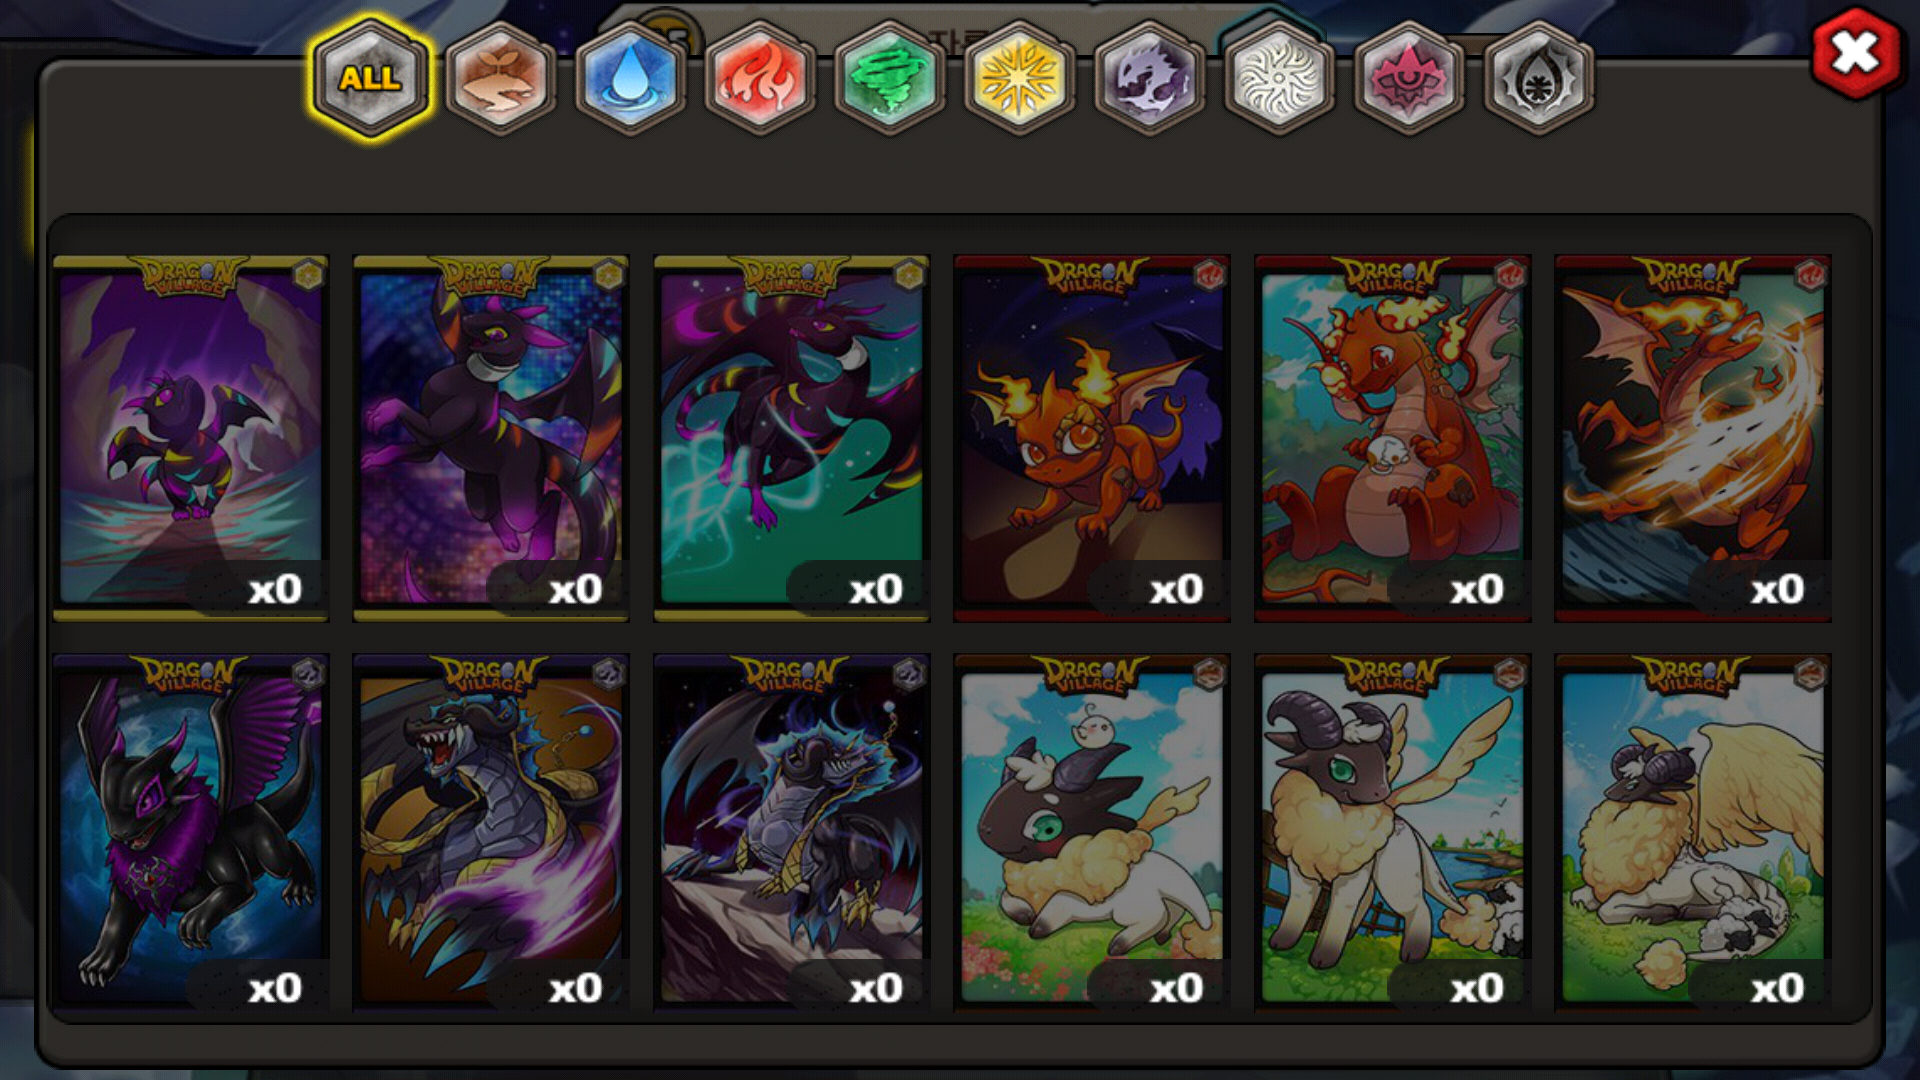Select the roaring armored dragon with gold trim
This screenshot has height=1080, width=1920.
point(491,832)
